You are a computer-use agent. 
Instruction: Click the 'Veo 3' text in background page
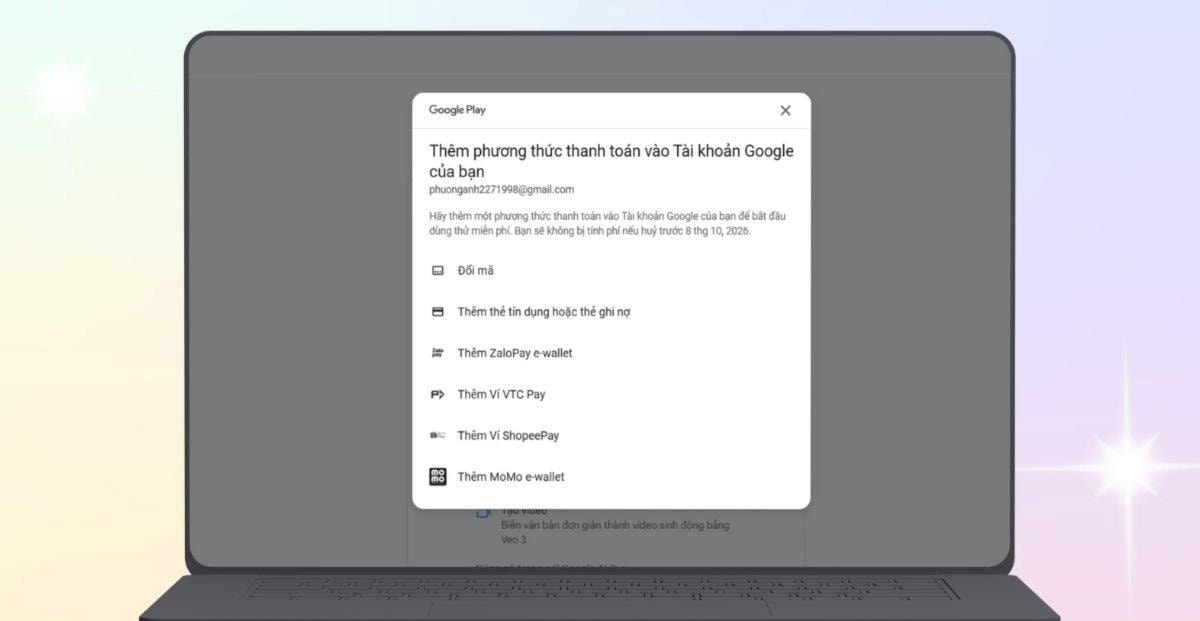pos(513,539)
